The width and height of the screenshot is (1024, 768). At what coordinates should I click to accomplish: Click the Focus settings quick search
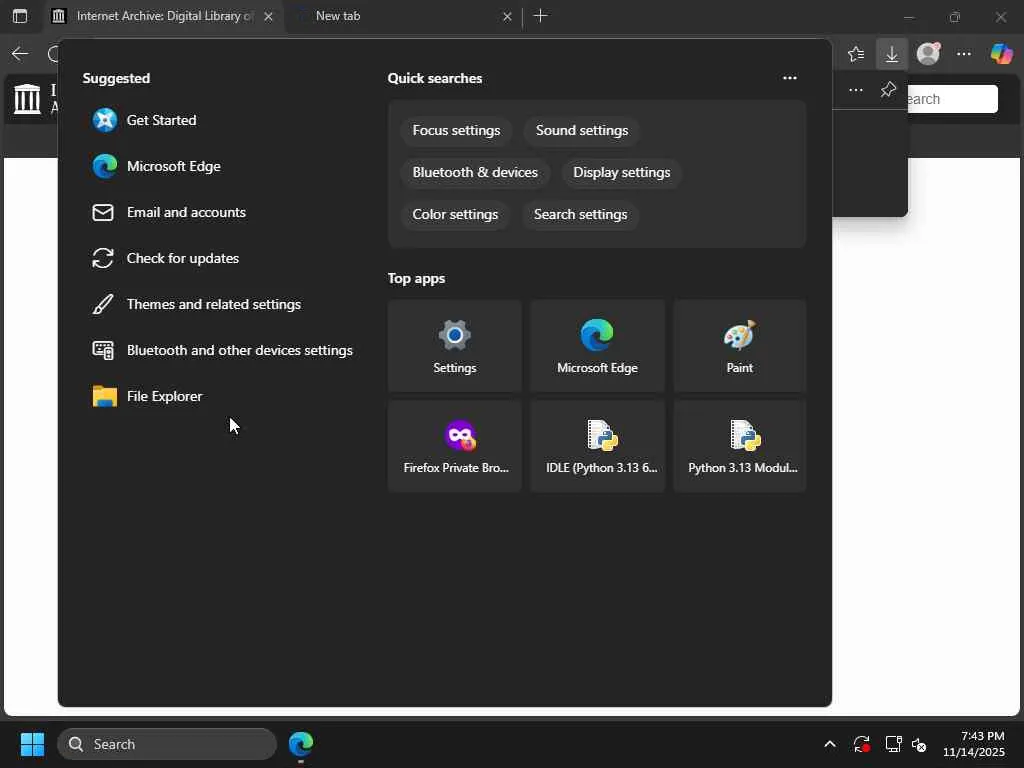[456, 131]
